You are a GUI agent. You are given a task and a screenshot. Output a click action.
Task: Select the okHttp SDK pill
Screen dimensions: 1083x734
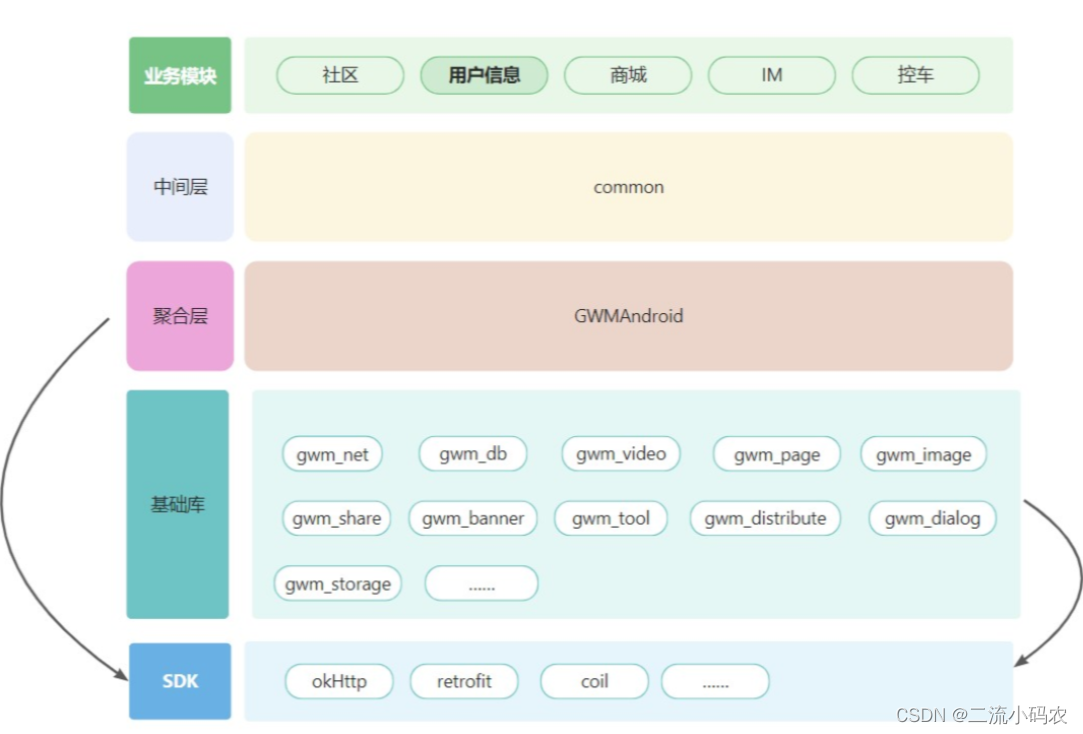(339, 682)
